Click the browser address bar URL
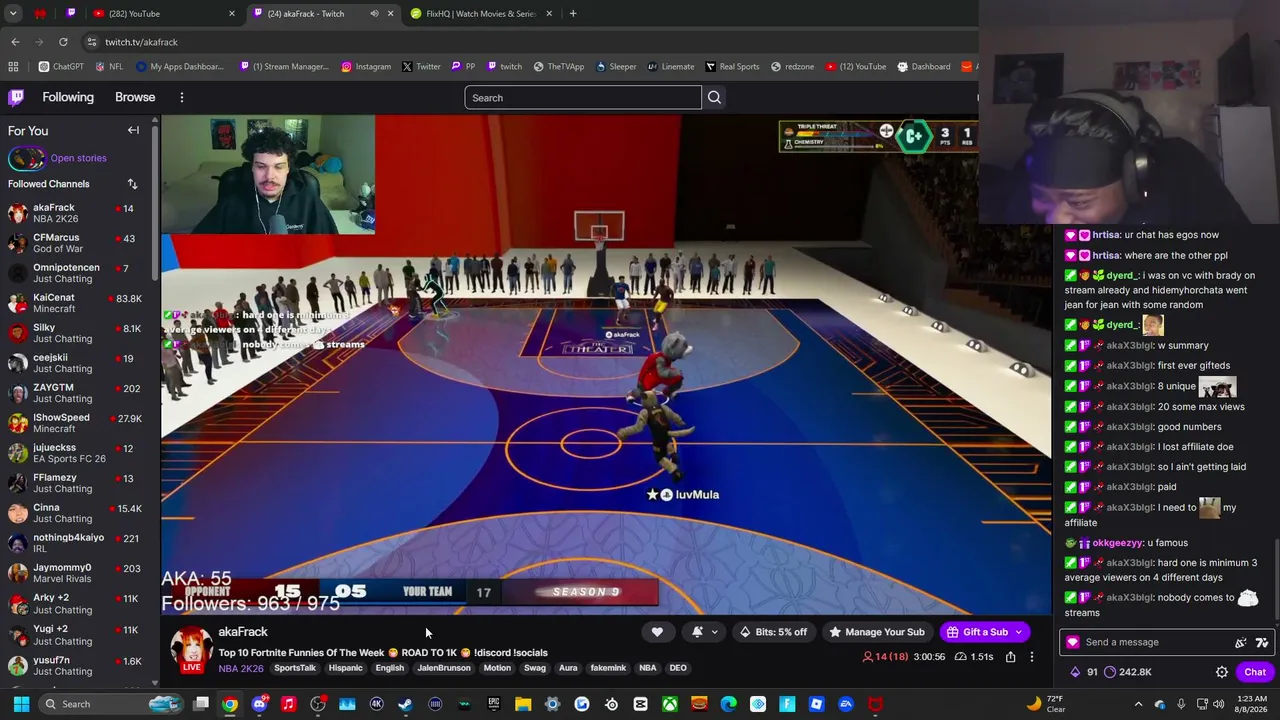The image size is (1280, 720). (141, 42)
